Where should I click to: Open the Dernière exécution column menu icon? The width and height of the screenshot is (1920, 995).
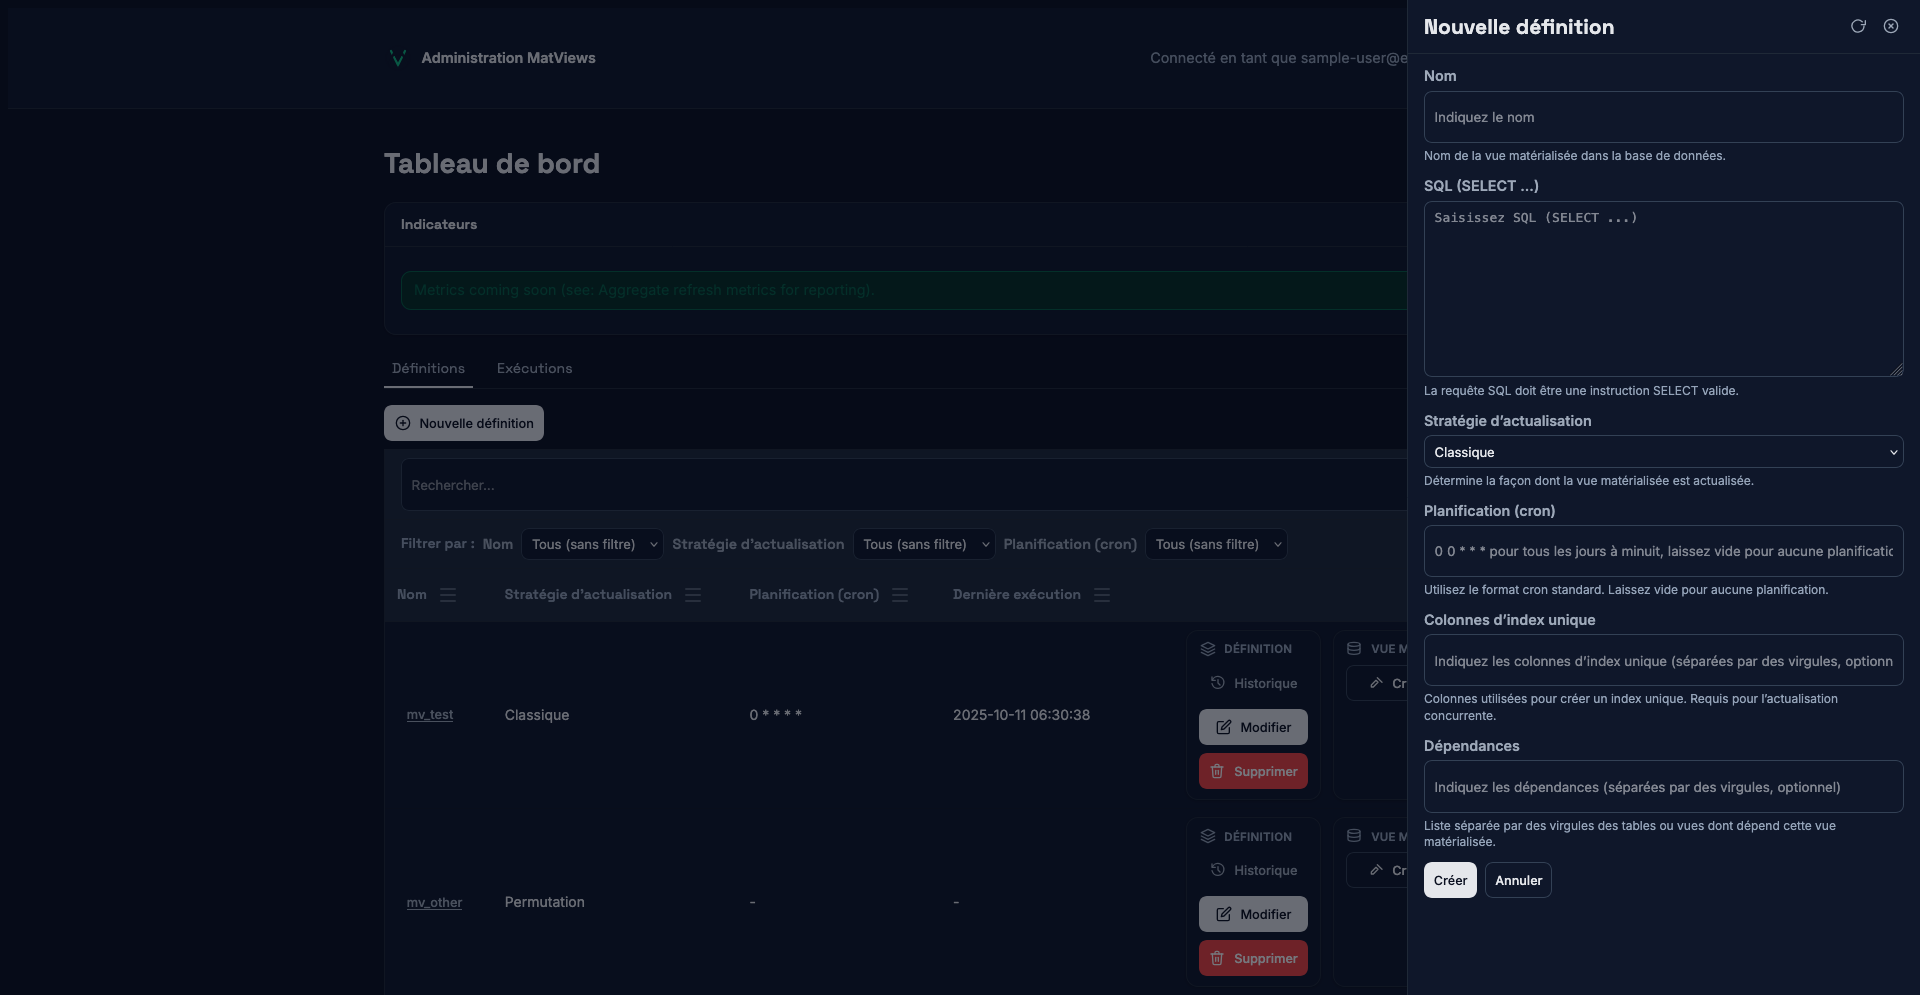pyautogui.click(x=1102, y=595)
